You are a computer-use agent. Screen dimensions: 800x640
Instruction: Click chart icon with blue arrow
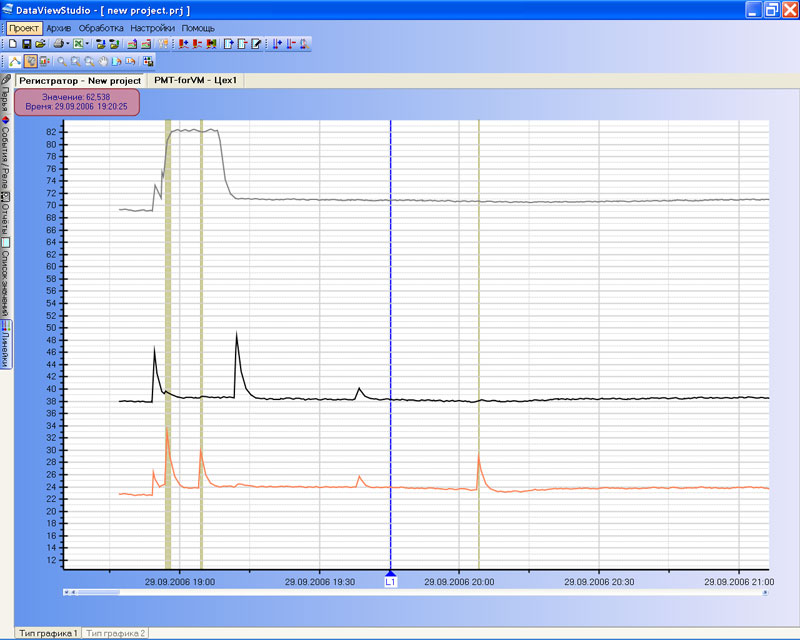[132, 44]
